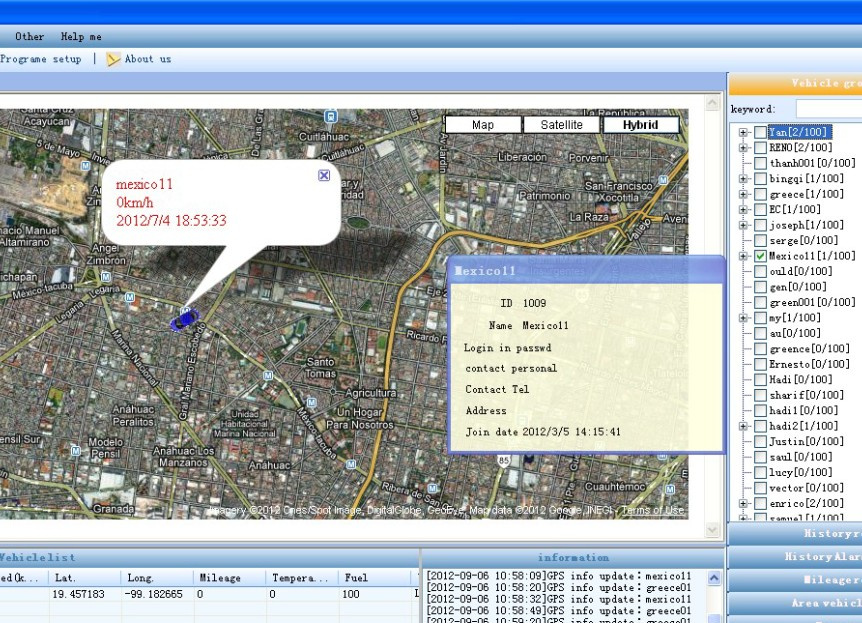Check the au[0/100] checkbox
Screen dimensions: 862x623
[x=760, y=333]
